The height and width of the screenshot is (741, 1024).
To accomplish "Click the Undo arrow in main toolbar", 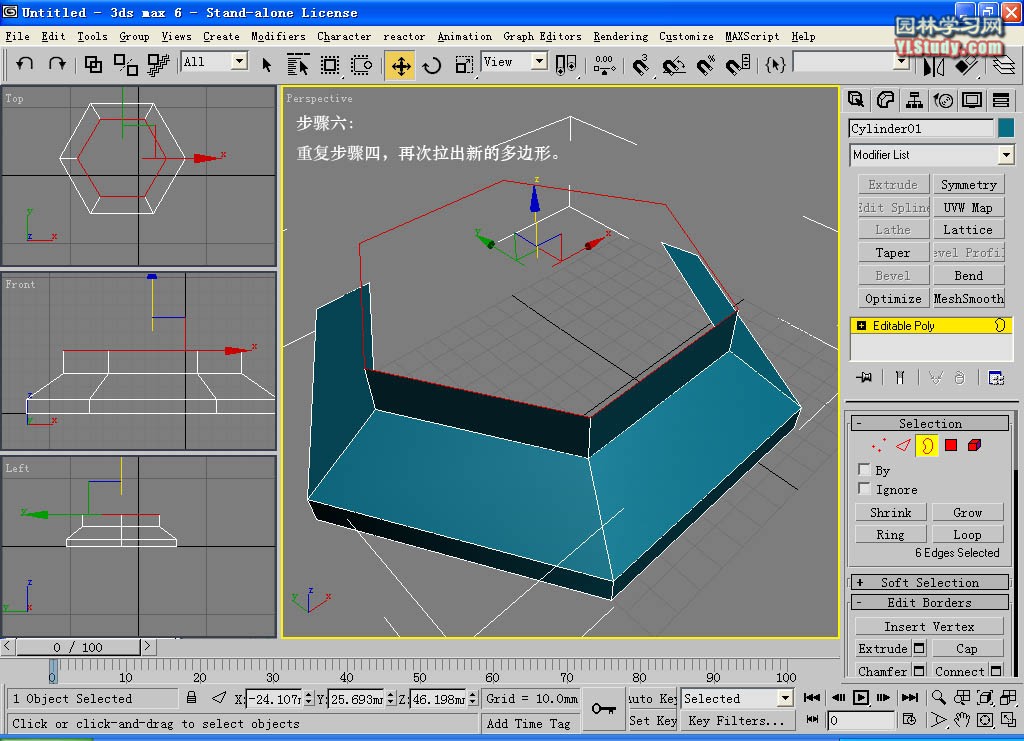I will (25, 64).
